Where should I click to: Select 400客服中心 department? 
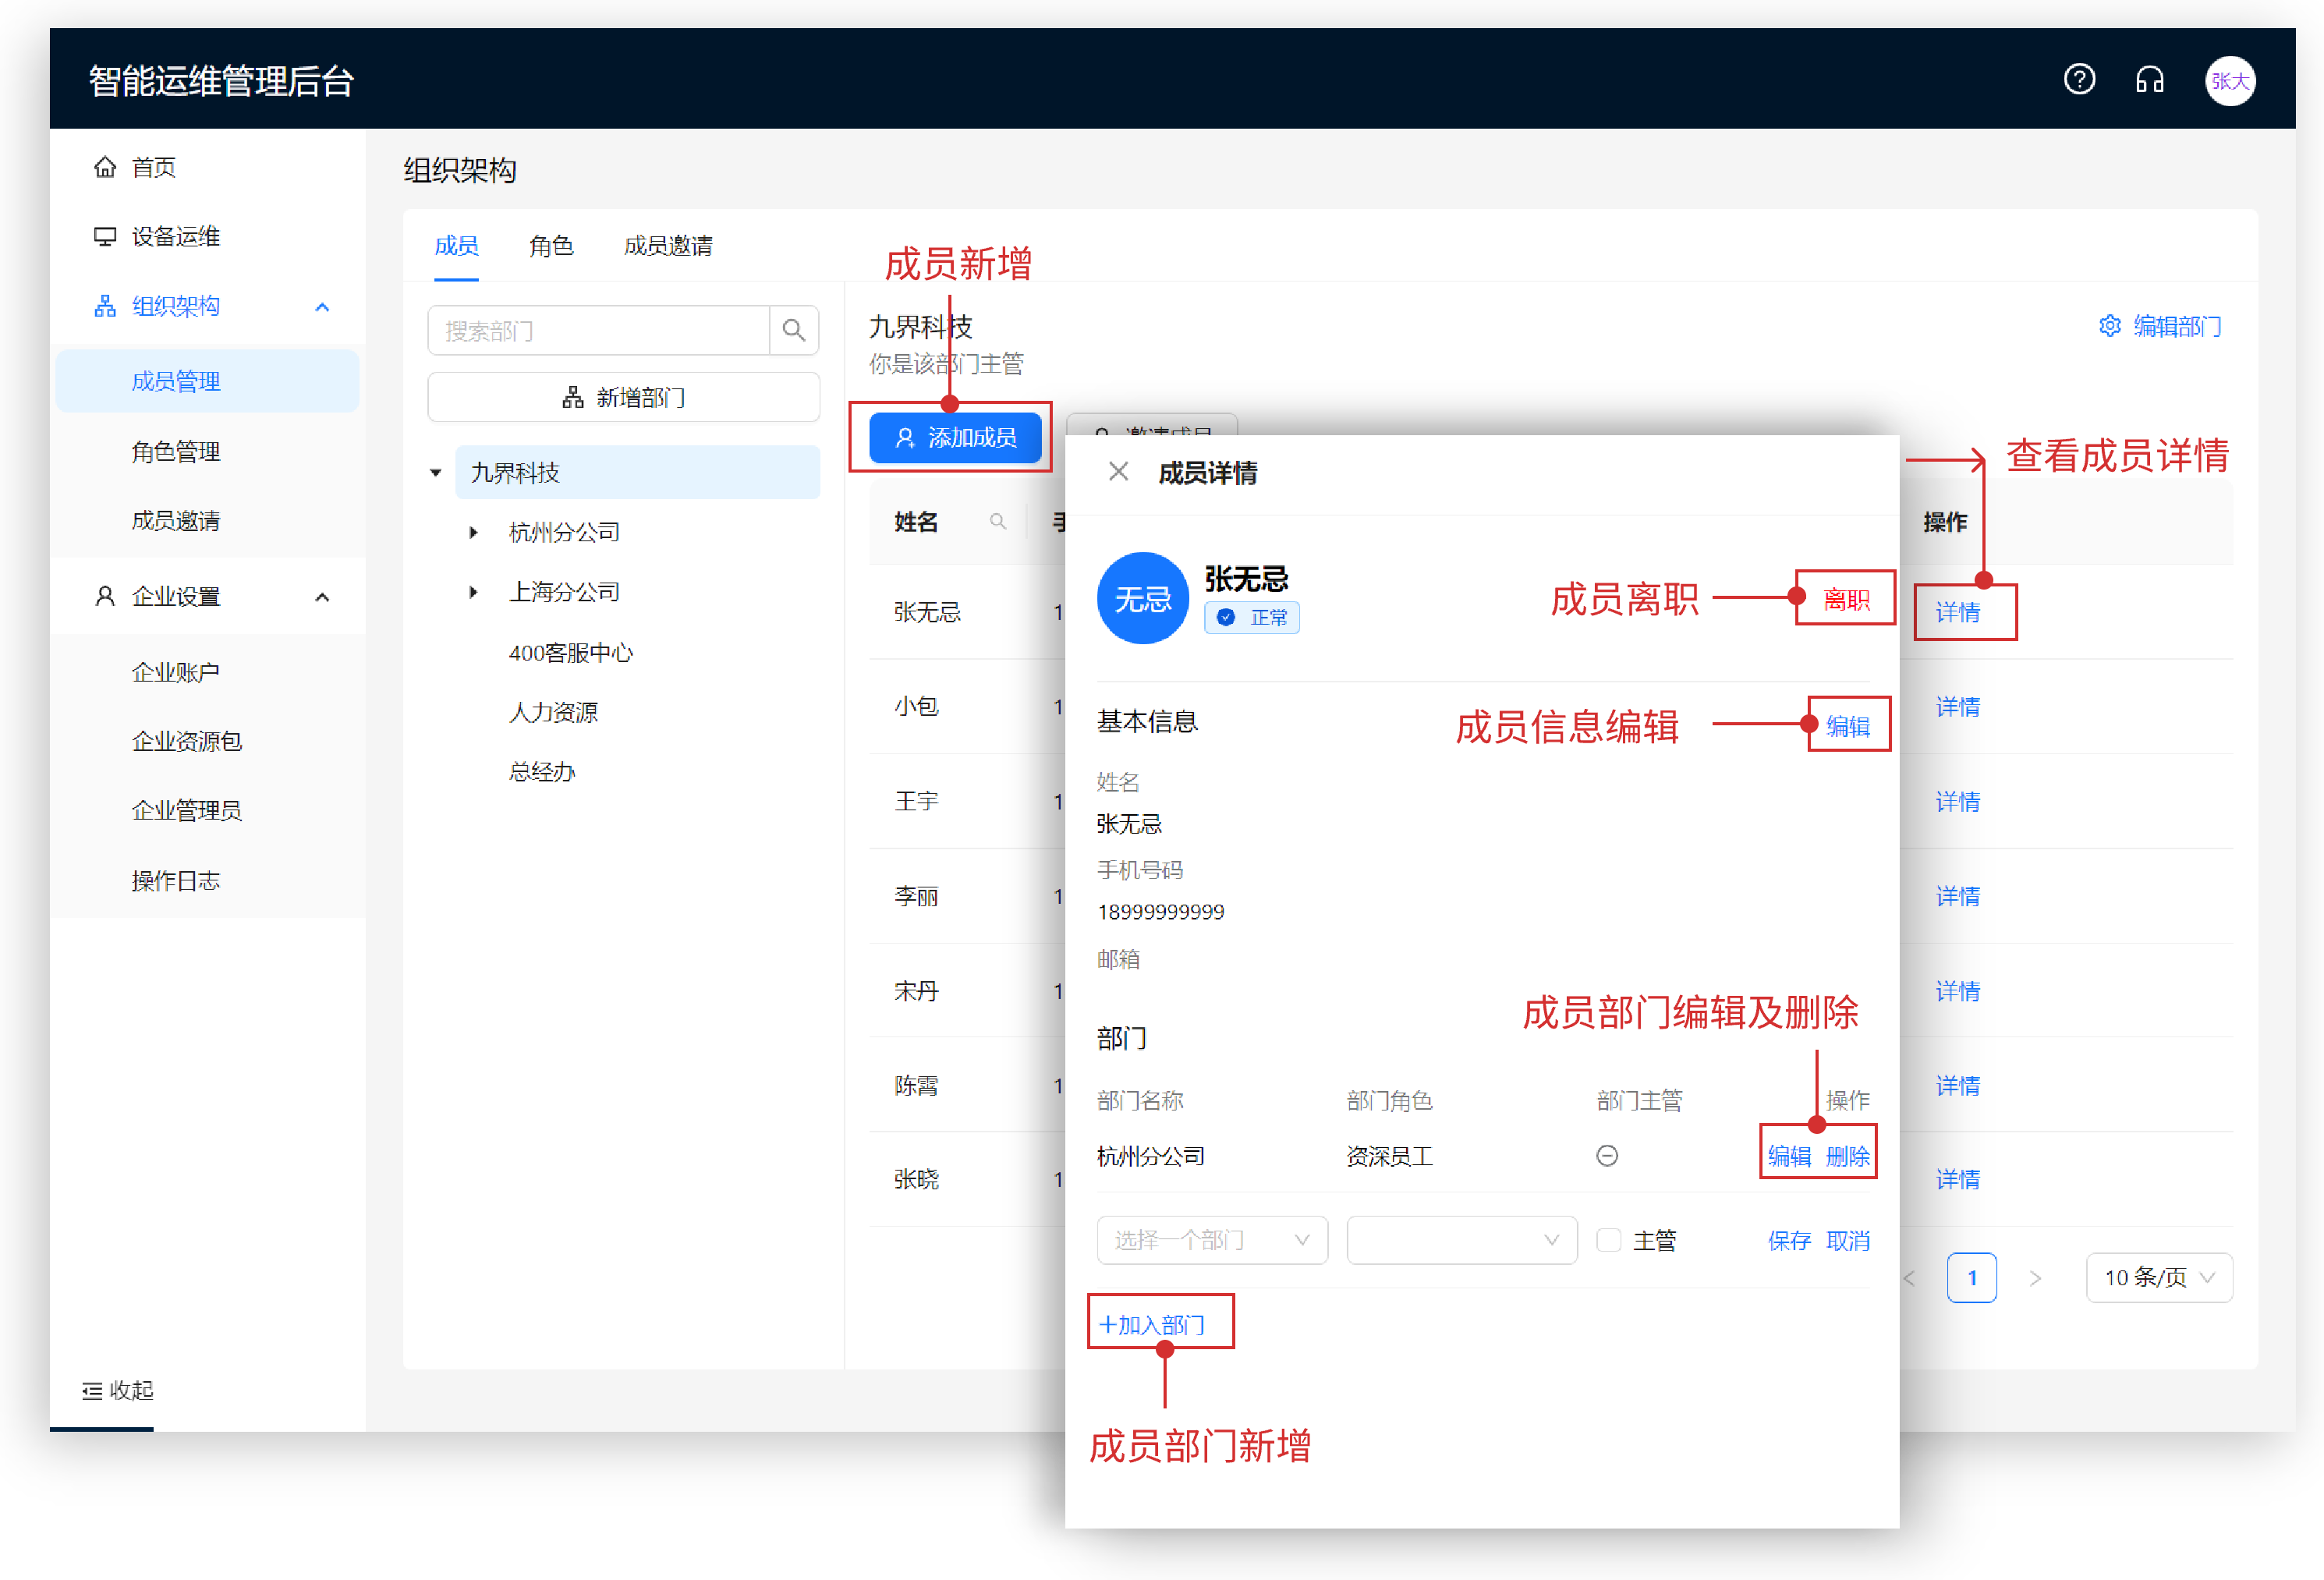coord(570,652)
